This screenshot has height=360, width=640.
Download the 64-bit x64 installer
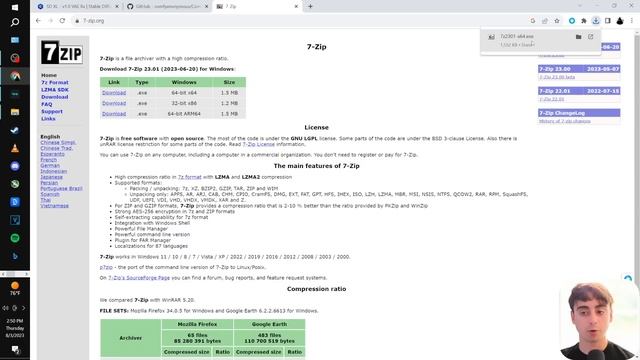114,93
